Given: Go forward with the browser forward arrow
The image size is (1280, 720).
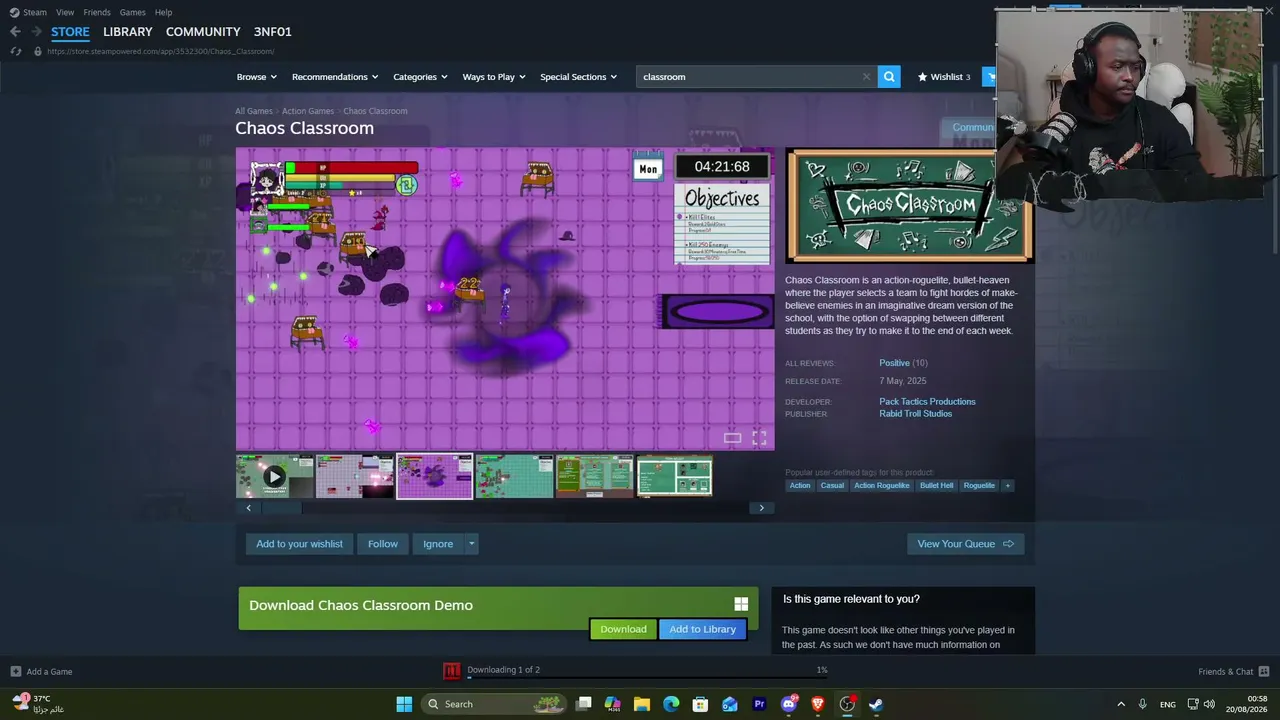Looking at the screenshot, I should [37, 32].
